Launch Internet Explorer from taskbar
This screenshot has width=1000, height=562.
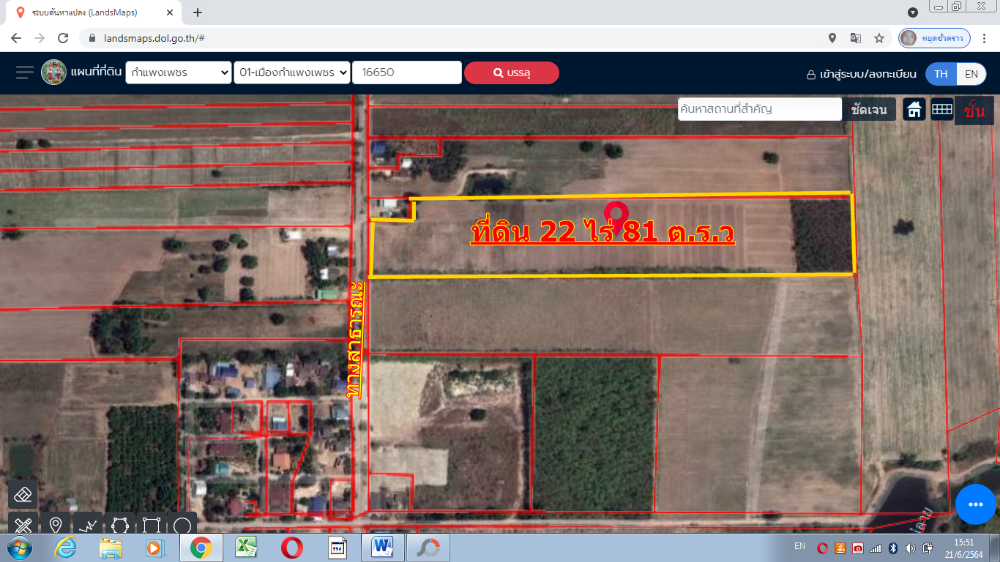66,548
